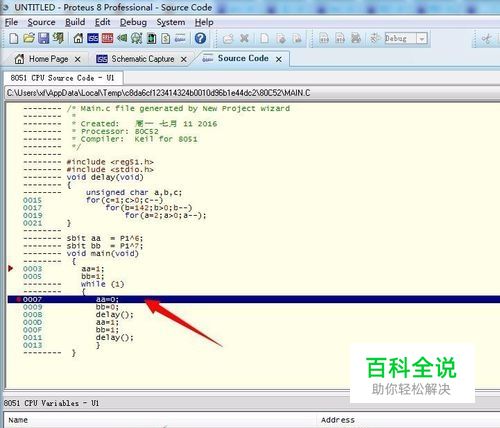The width and height of the screenshot is (500, 428).
Task: Click the 'aa=1;' line at address 000D
Action: click(x=107, y=322)
